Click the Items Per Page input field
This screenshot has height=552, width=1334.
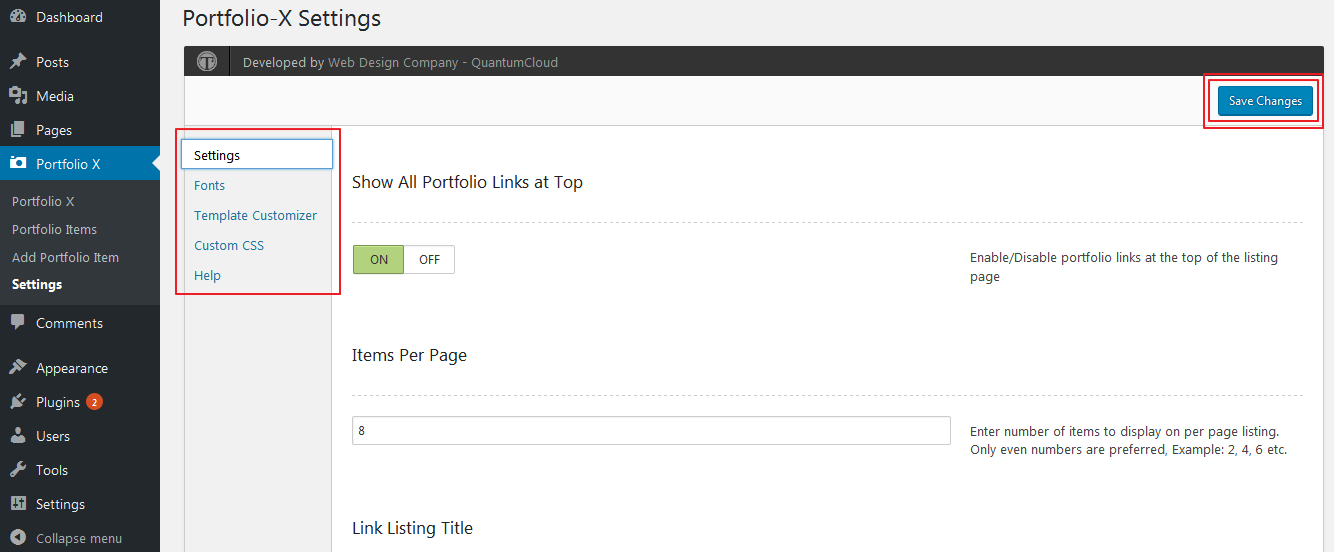click(651, 430)
